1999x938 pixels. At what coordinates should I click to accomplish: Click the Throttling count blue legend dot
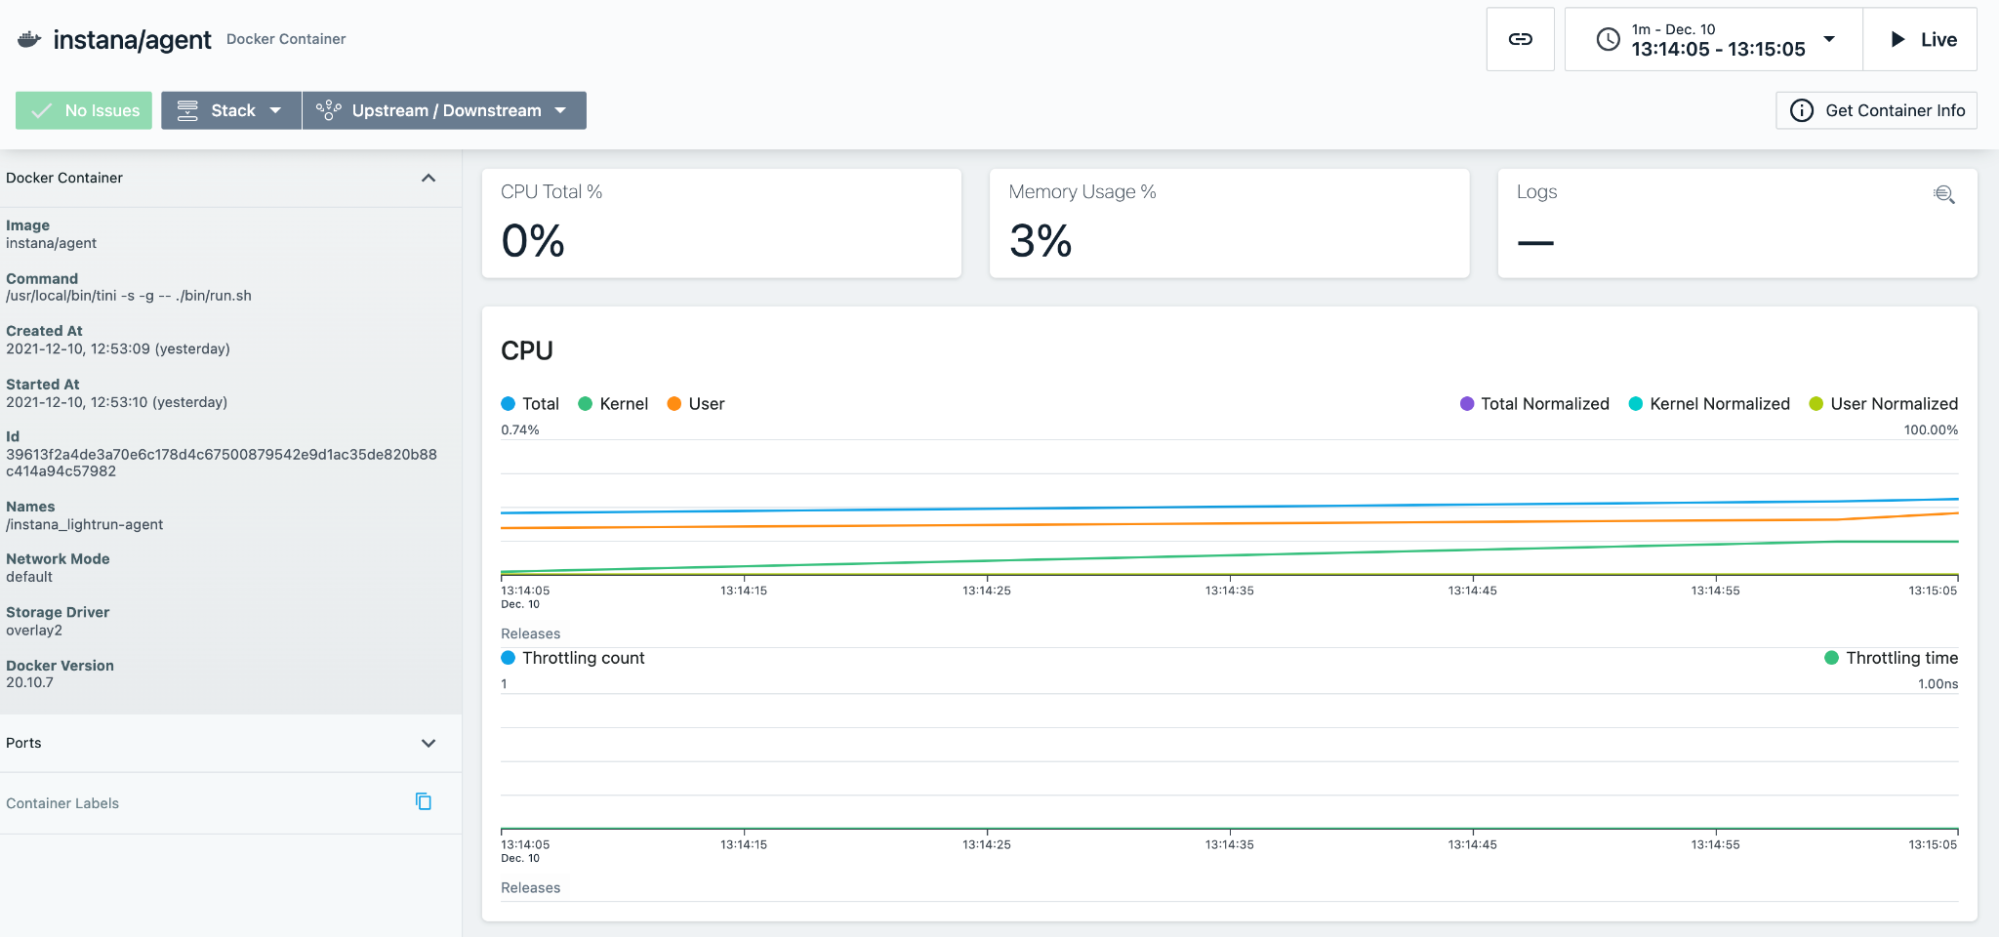(x=508, y=658)
